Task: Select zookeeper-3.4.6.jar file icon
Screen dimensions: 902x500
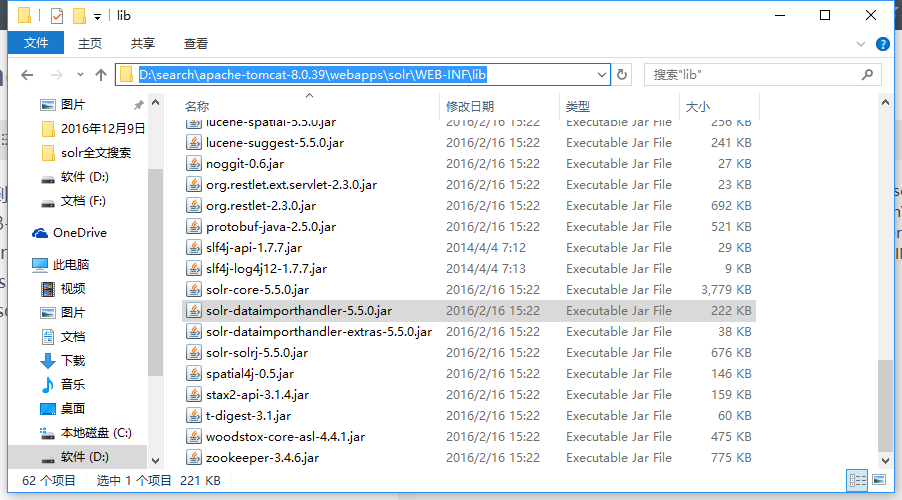Action: click(194, 458)
